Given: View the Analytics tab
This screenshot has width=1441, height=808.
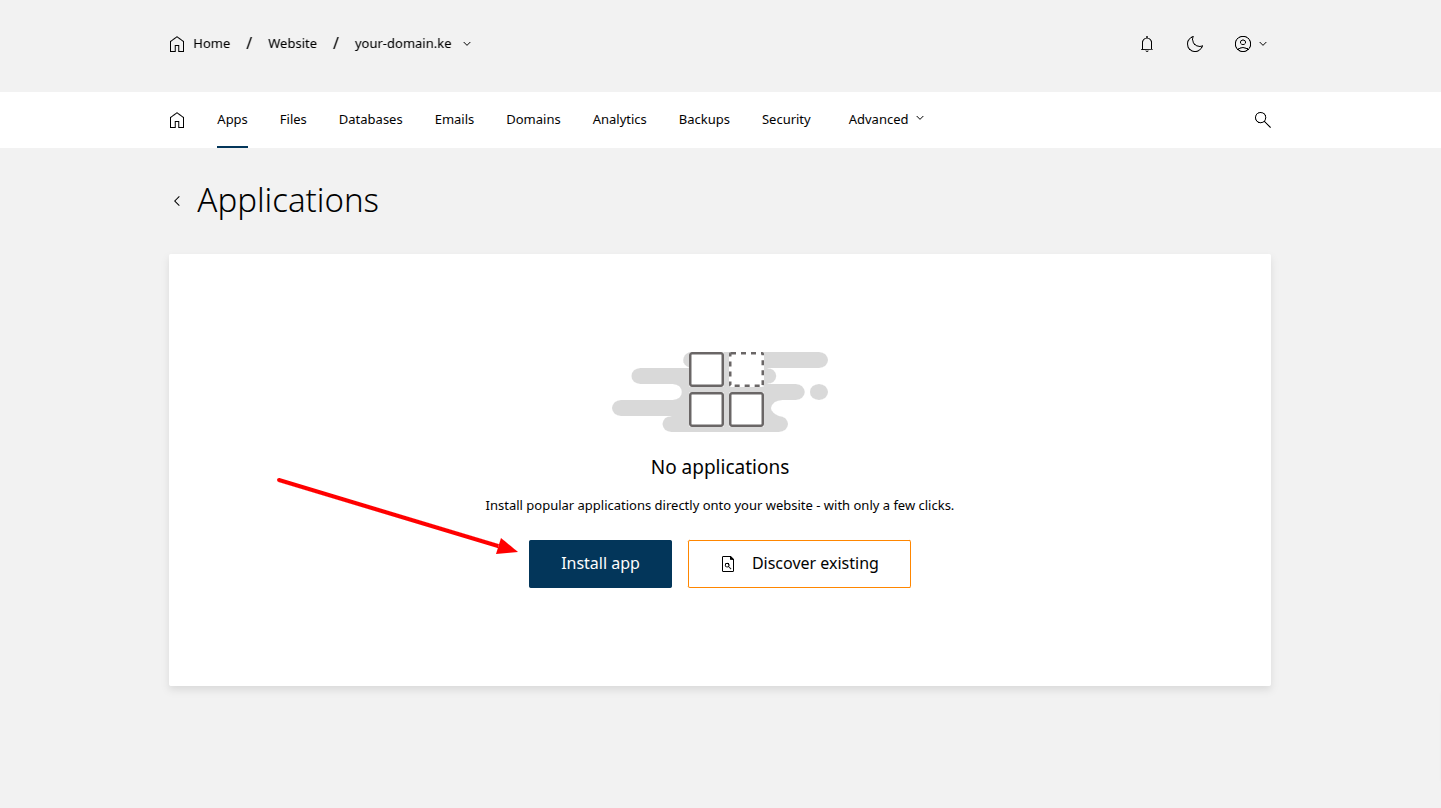Looking at the screenshot, I should pos(619,119).
